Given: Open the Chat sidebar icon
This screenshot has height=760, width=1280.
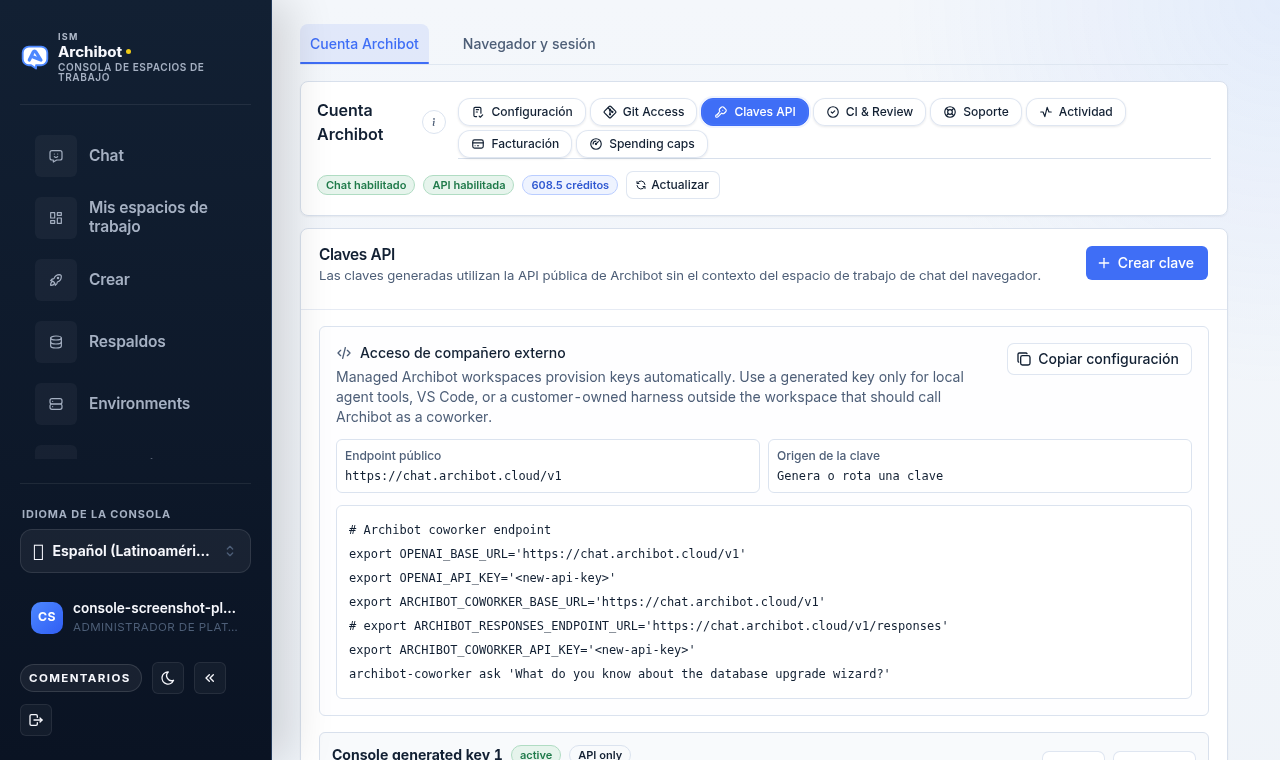Looking at the screenshot, I should pyautogui.click(x=56, y=156).
